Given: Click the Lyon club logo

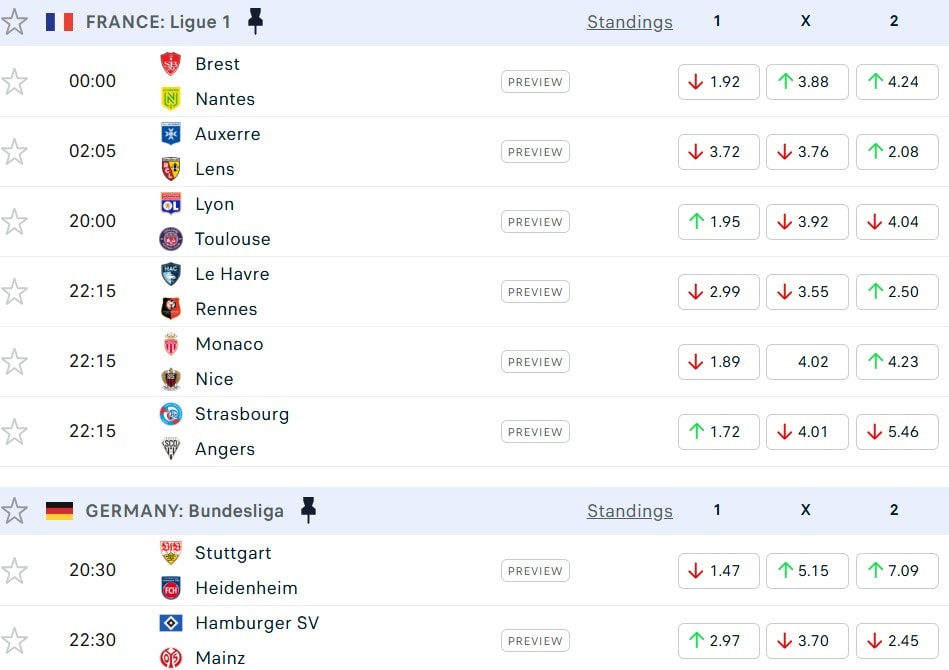Looking at the screenshot, I should (x=171, y=204).
